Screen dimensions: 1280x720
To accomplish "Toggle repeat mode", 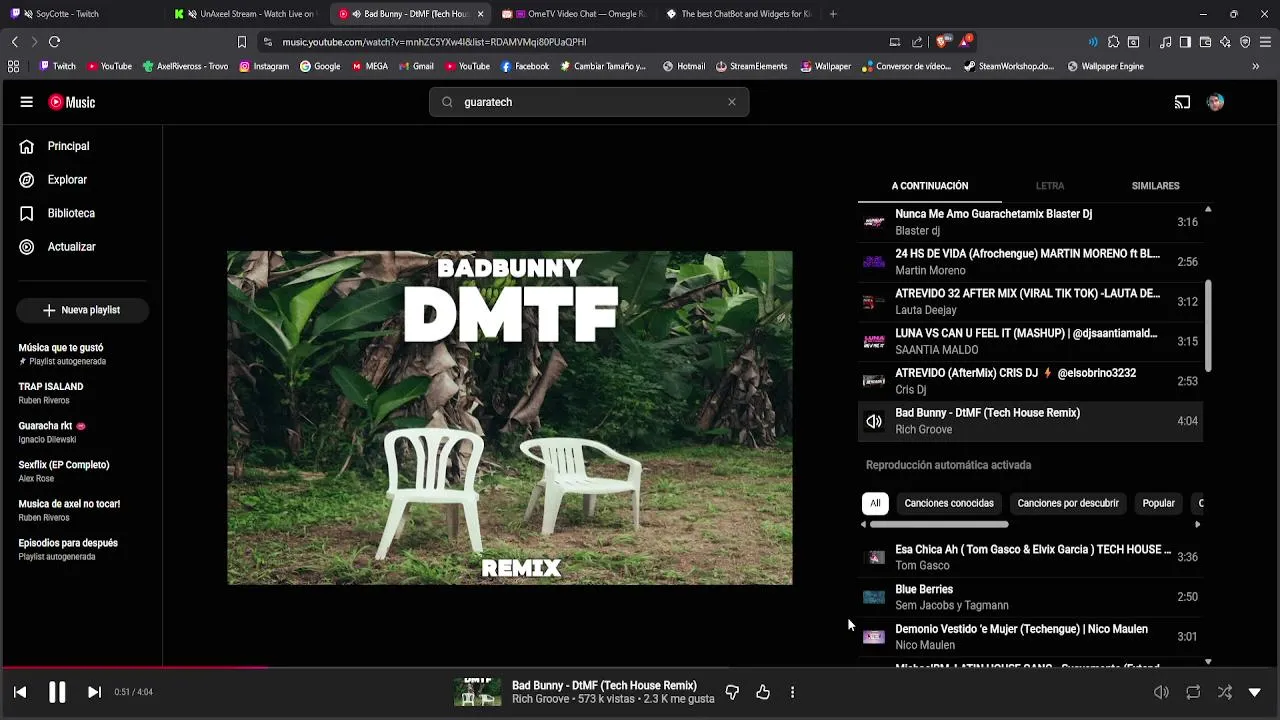I will (x=1193, y=692).
